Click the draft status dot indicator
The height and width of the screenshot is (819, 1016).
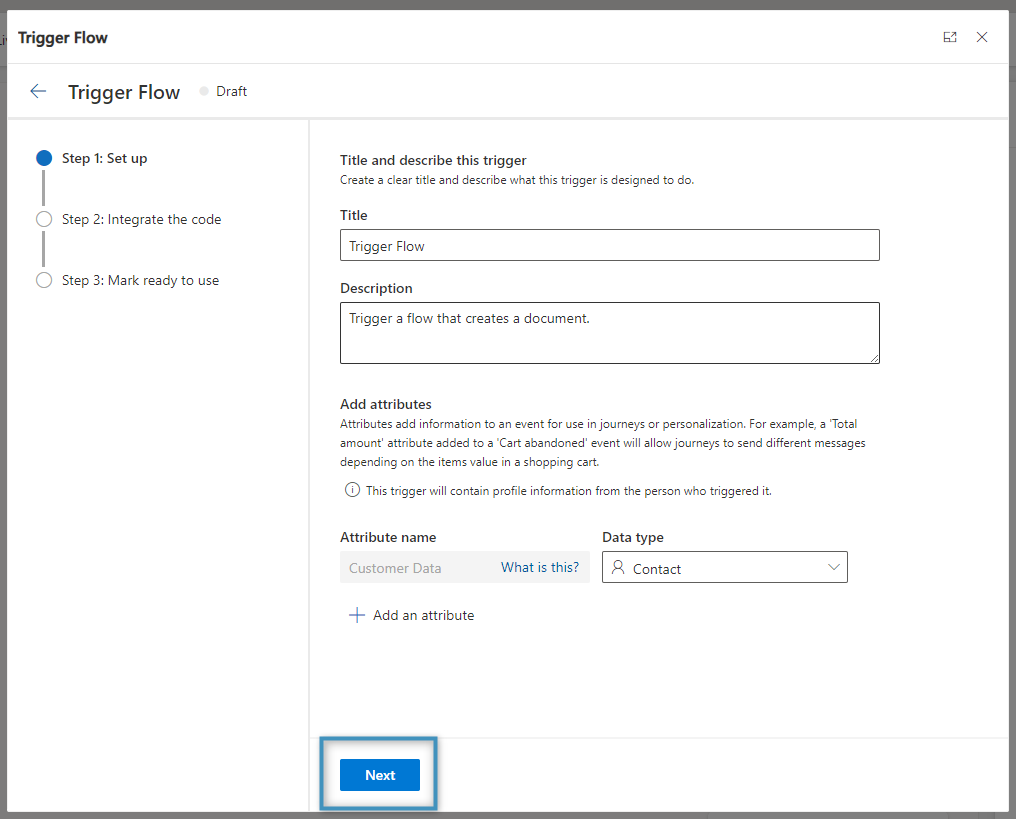click(204, 91)
